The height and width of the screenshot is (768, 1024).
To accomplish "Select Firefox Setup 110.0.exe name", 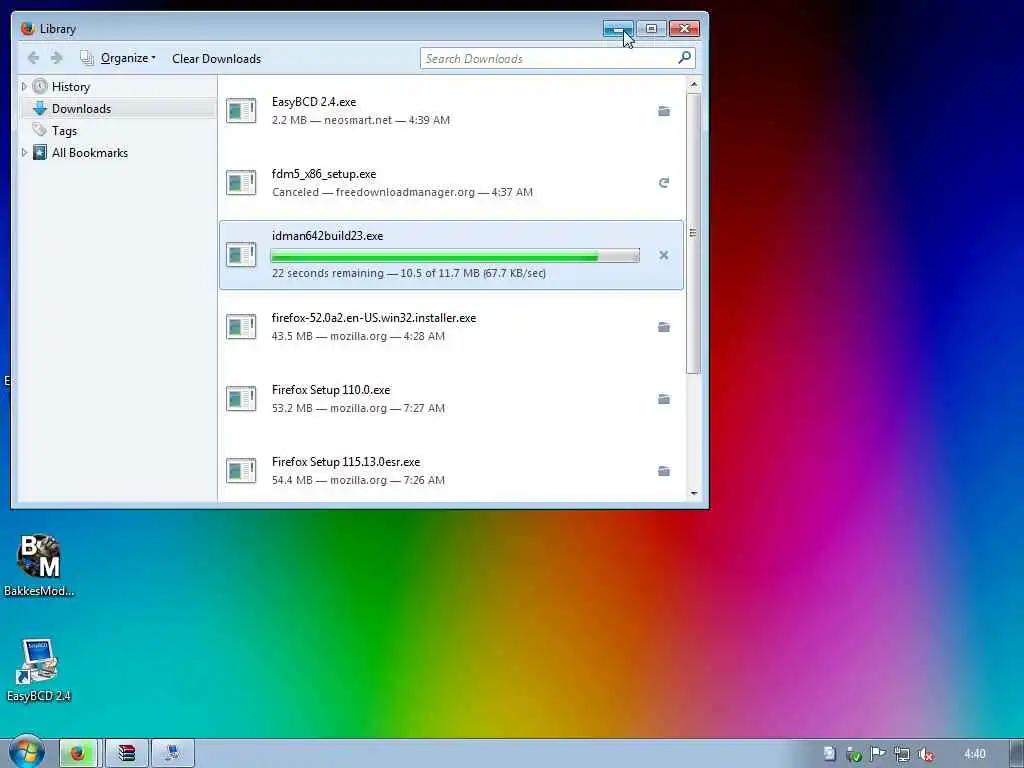I will 331,390.
